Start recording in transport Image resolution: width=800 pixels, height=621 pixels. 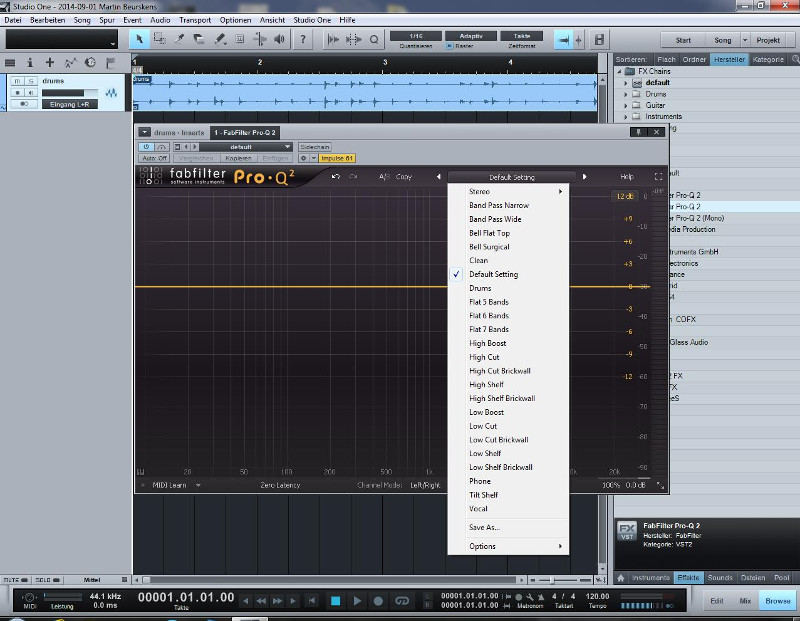point(378,601)
